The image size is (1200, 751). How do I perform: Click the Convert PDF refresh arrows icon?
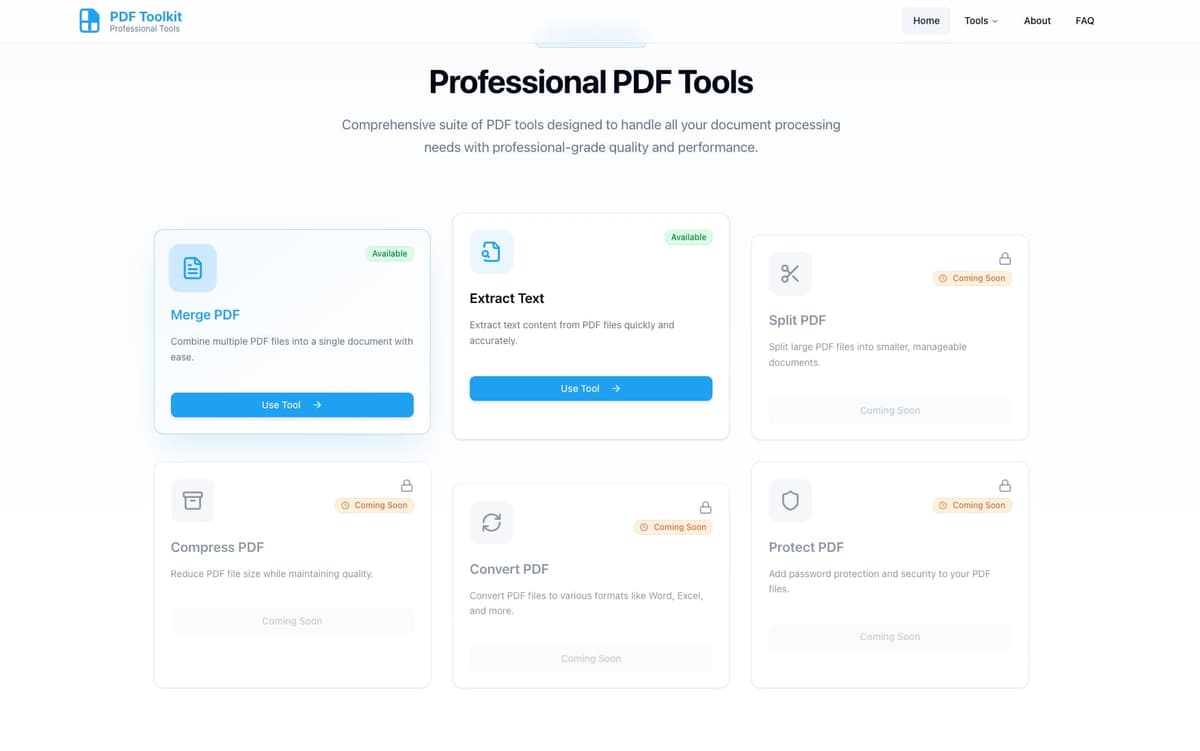tap(491, 522)
